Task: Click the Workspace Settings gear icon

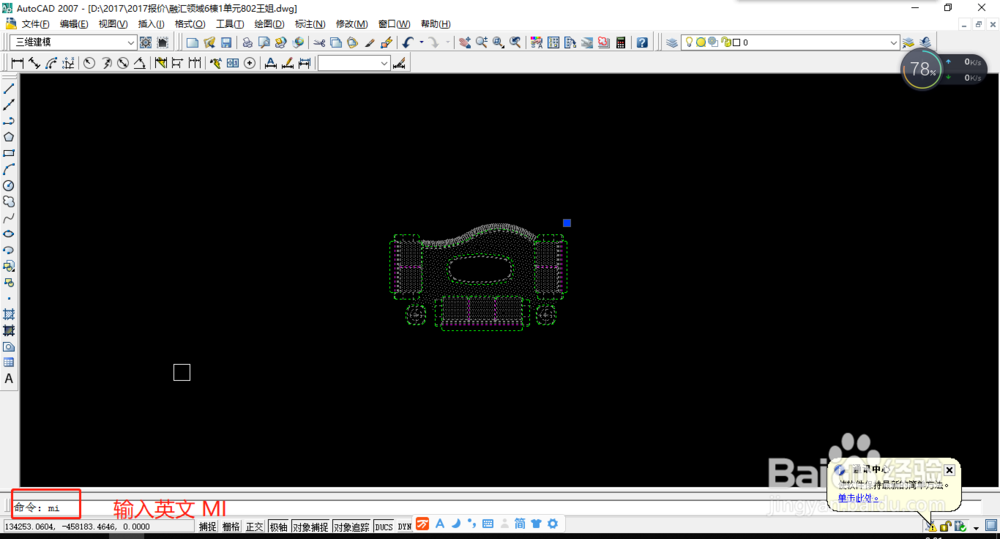Action: coord(145,43)
